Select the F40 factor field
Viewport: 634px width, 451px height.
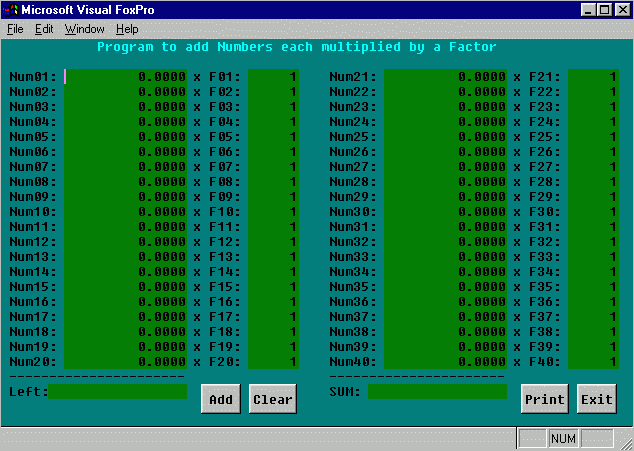[x=593, y=361]
